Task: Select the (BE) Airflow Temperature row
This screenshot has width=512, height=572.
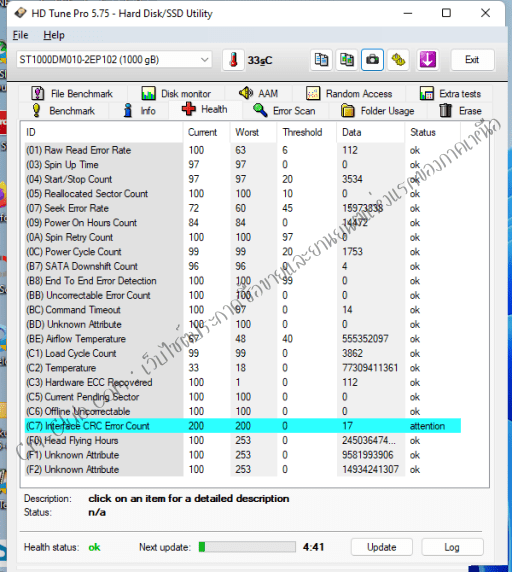Action: 243,339
